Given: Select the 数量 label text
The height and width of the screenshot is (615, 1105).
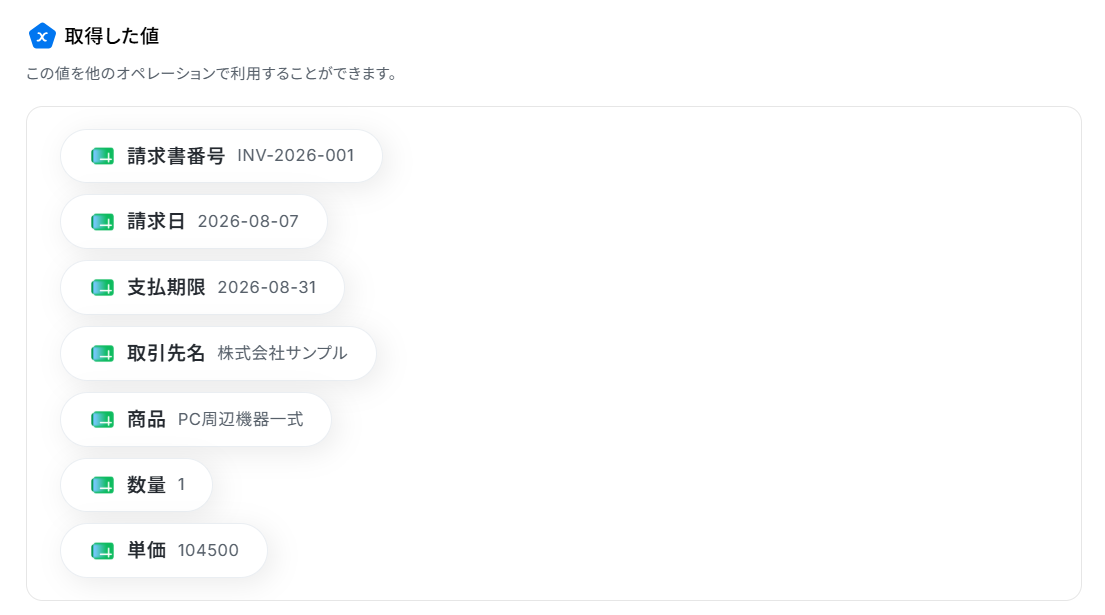Looking at the screenshot, I should coord(147,485).
